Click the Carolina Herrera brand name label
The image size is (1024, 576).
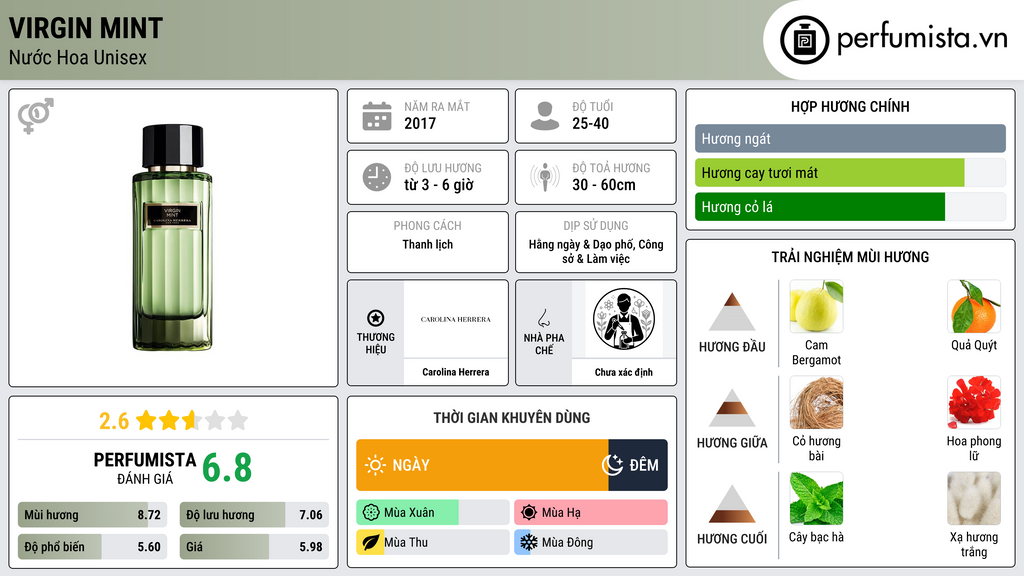(456, 372)
